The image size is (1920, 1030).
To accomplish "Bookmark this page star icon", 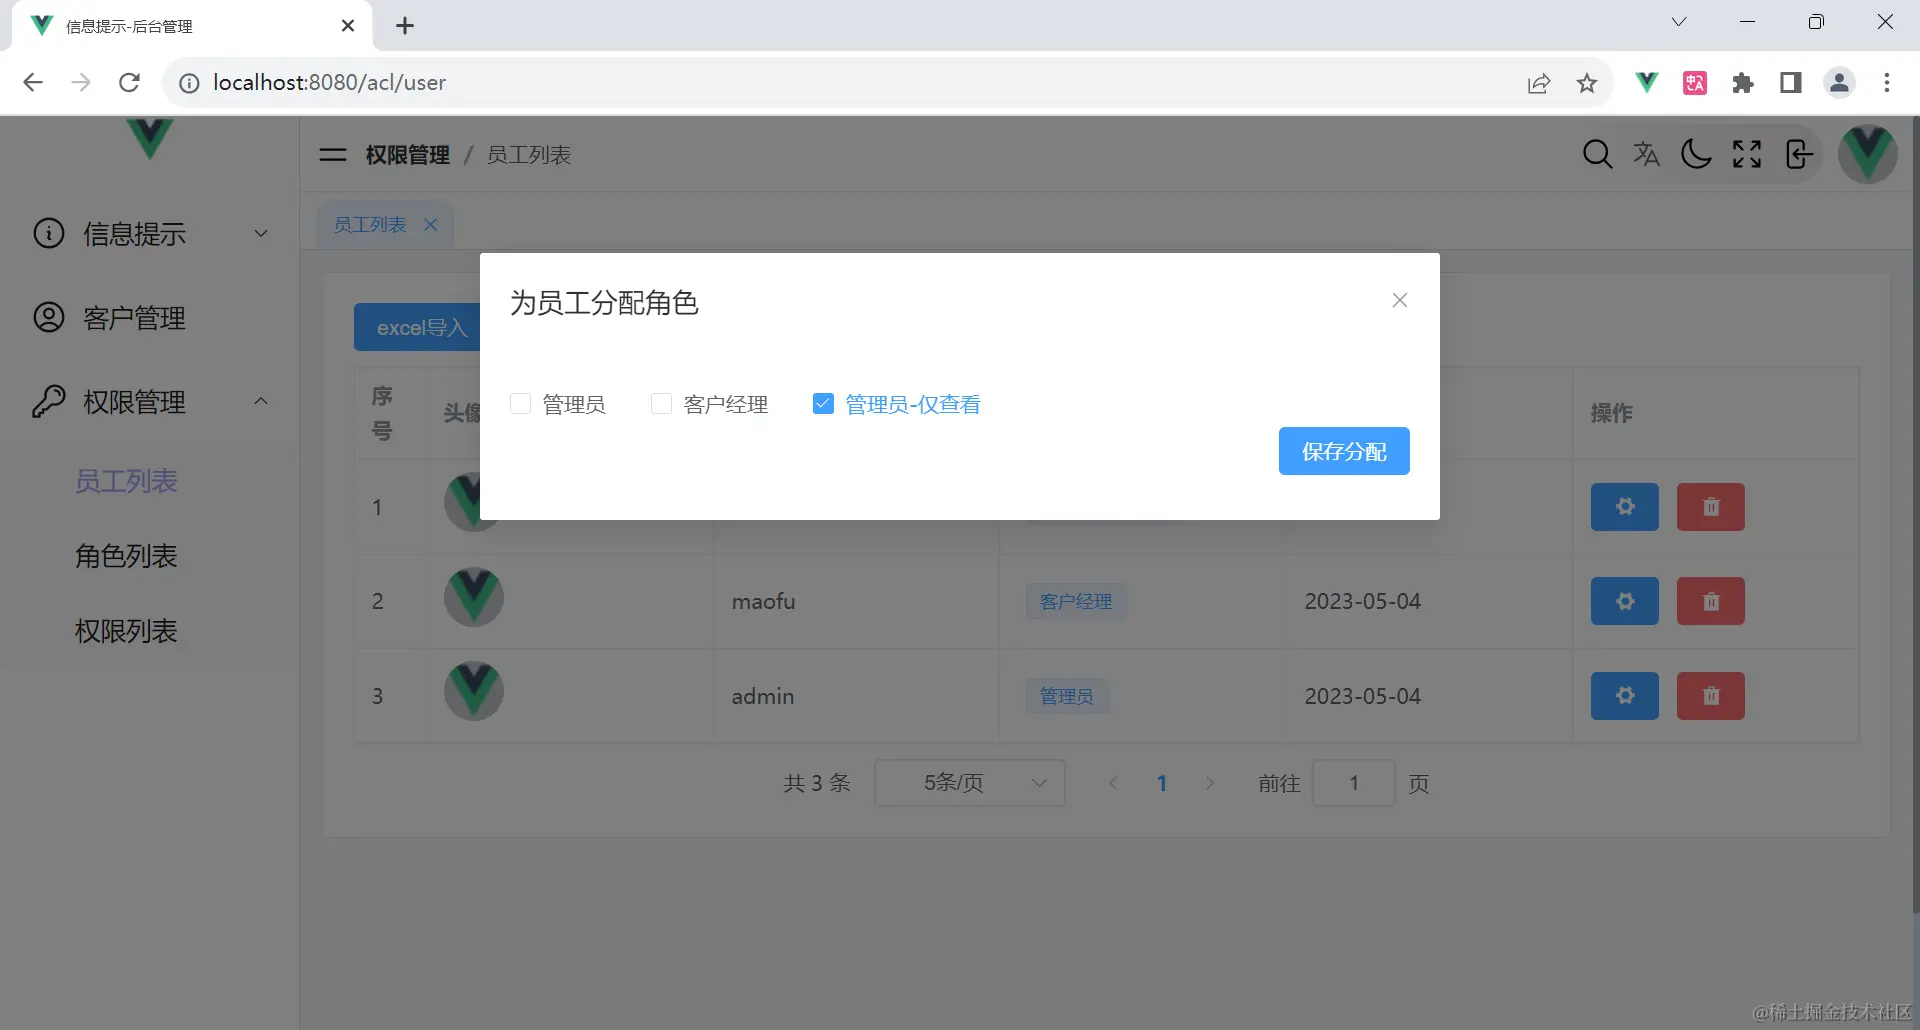I will (1587, 83).
